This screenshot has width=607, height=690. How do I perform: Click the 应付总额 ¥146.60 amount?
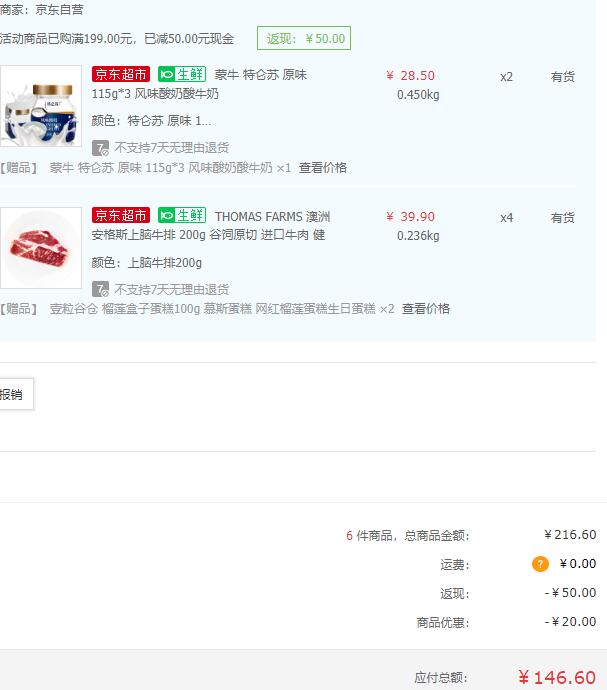(x=557, y=678)
